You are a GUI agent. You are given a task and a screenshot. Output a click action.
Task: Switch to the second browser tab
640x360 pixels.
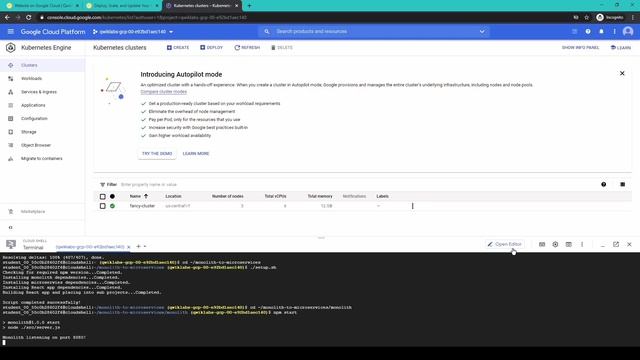[x=122, y=6]
